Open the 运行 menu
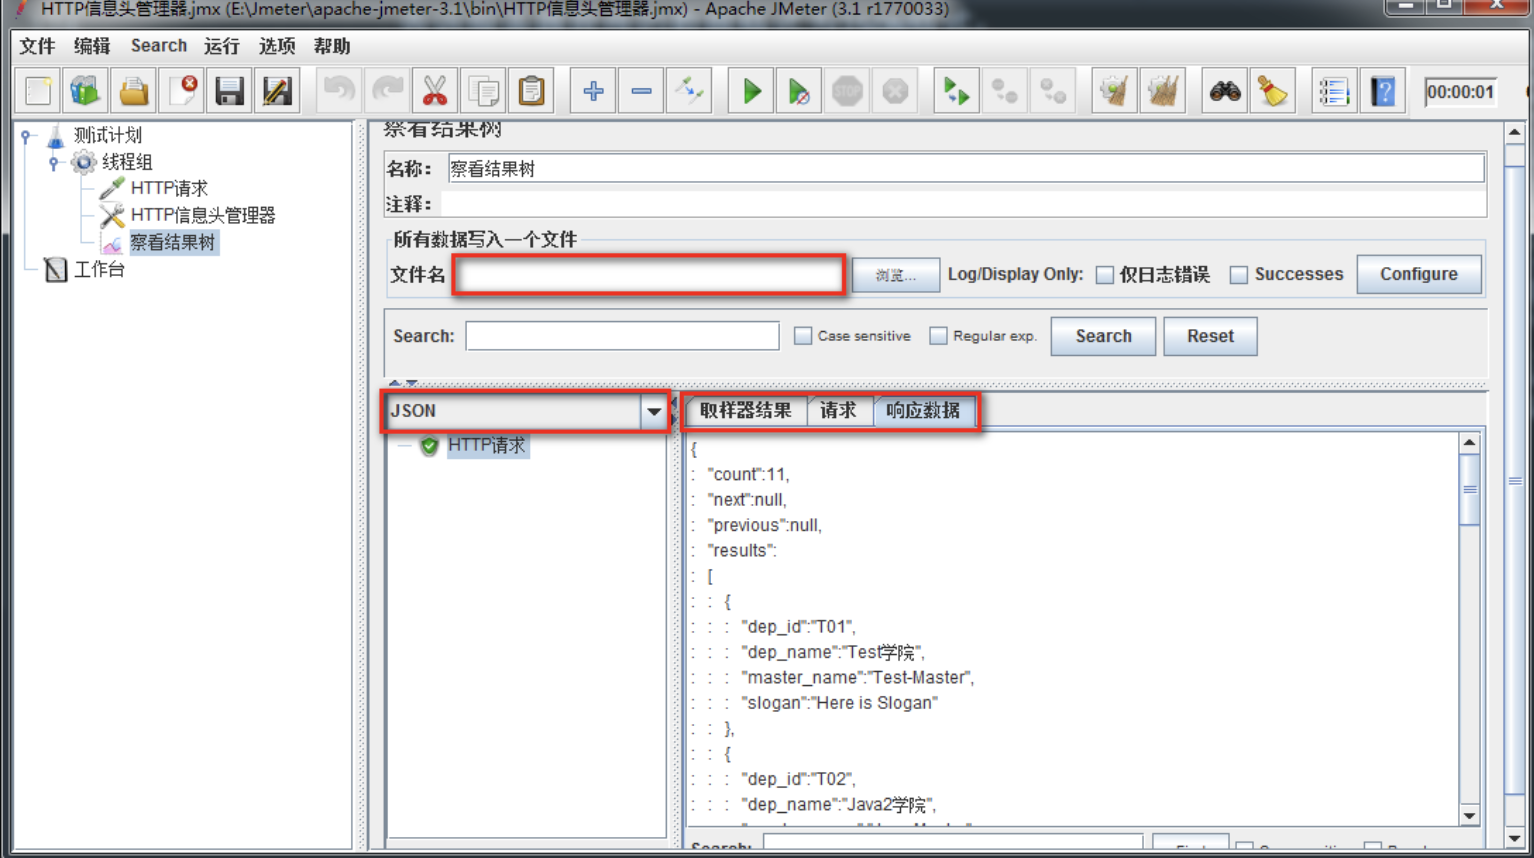The width and height of the screenshot is (1534, 858). coord(221,46)
